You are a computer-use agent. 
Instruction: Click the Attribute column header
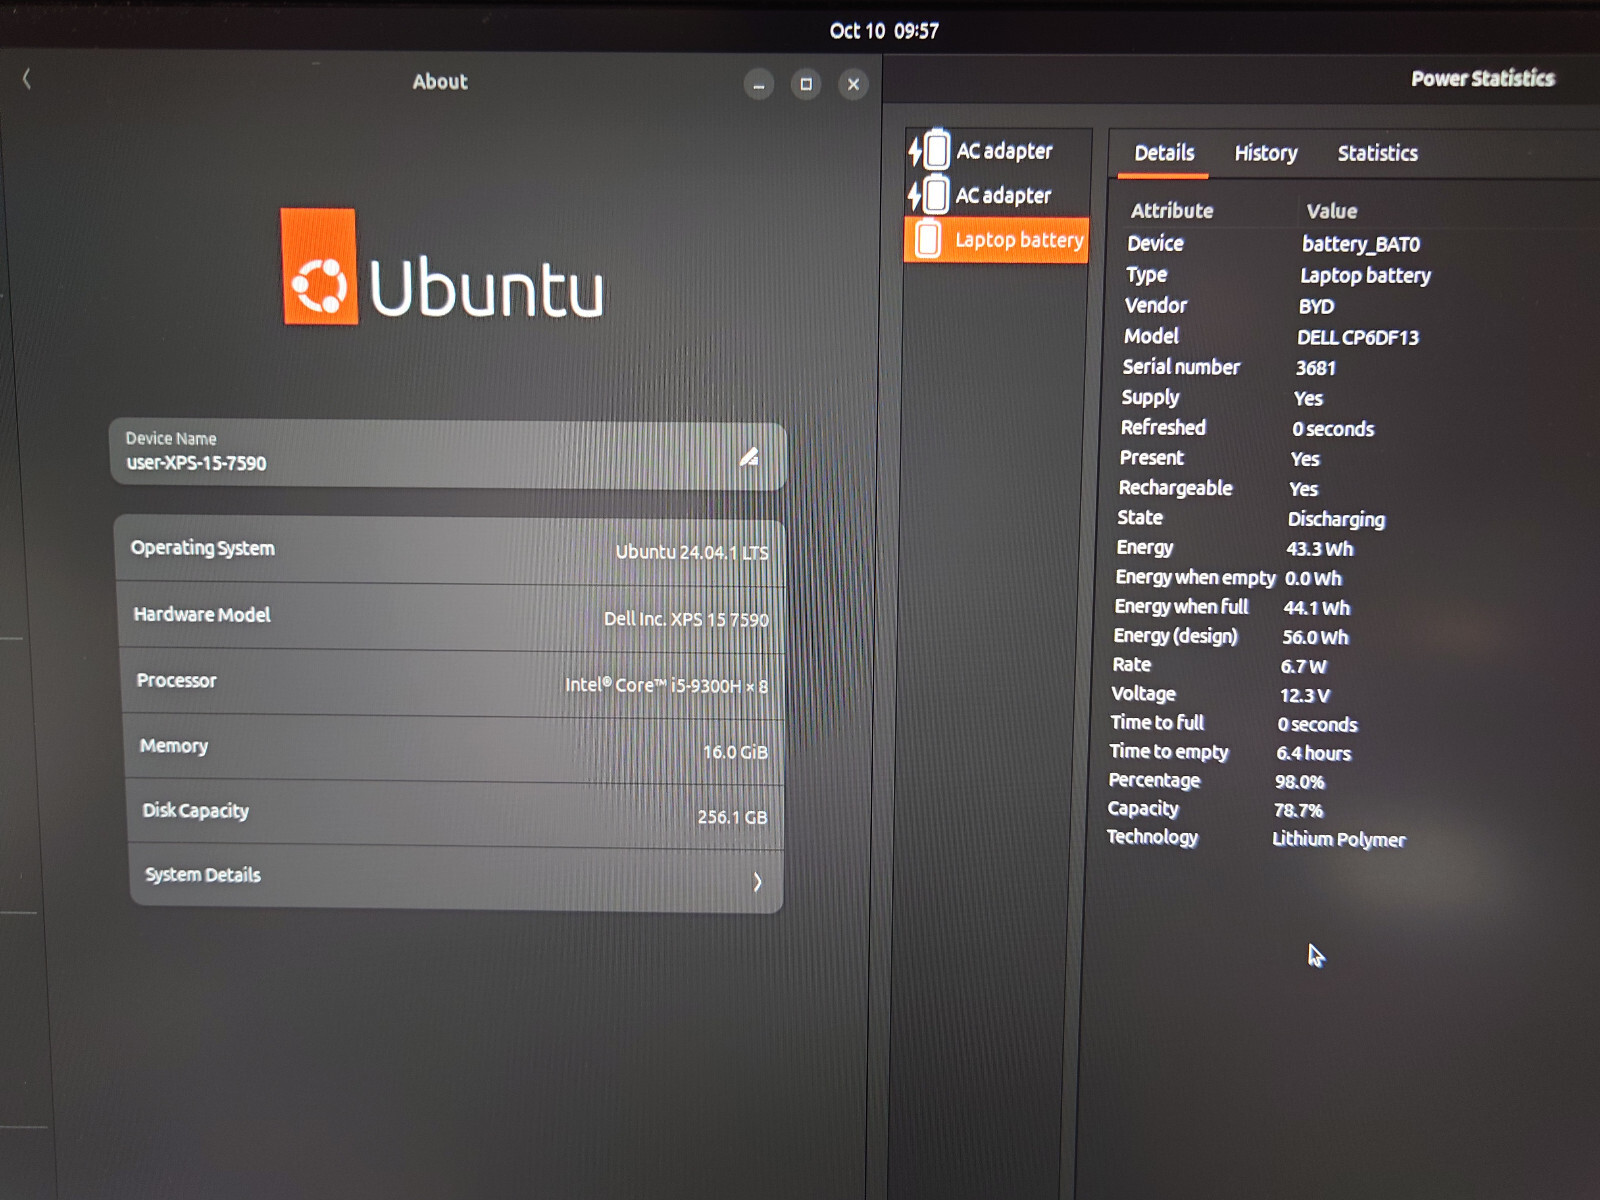pos(1172,211)
